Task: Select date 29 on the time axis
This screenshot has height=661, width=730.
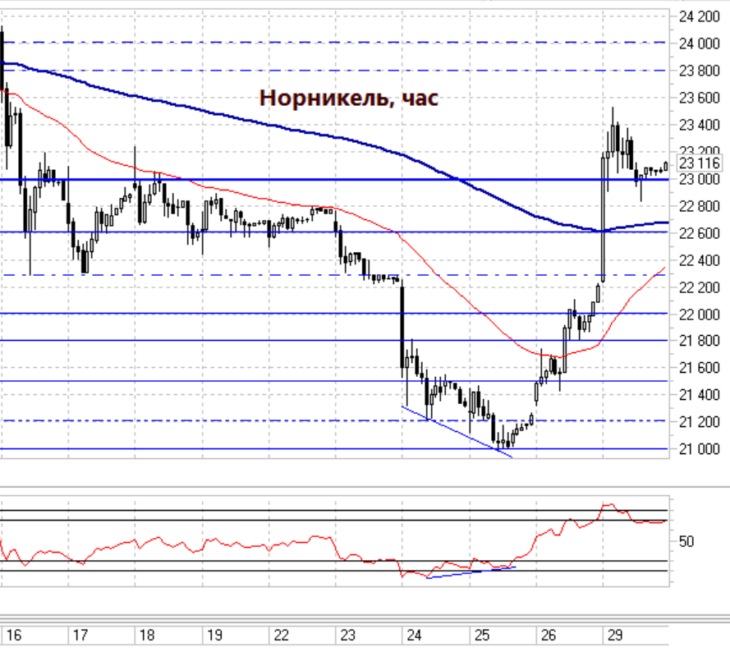Action: [x=615, y=635]
